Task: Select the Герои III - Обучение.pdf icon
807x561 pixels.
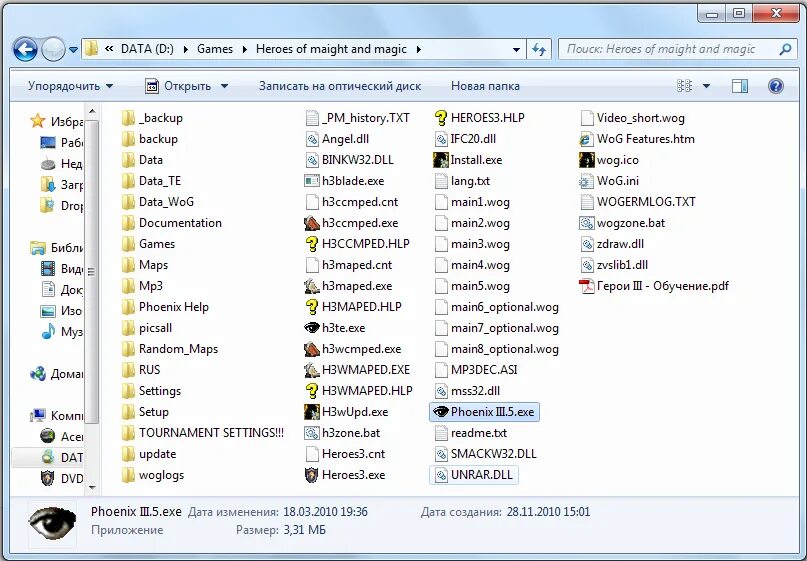Action: pos(586,286)
